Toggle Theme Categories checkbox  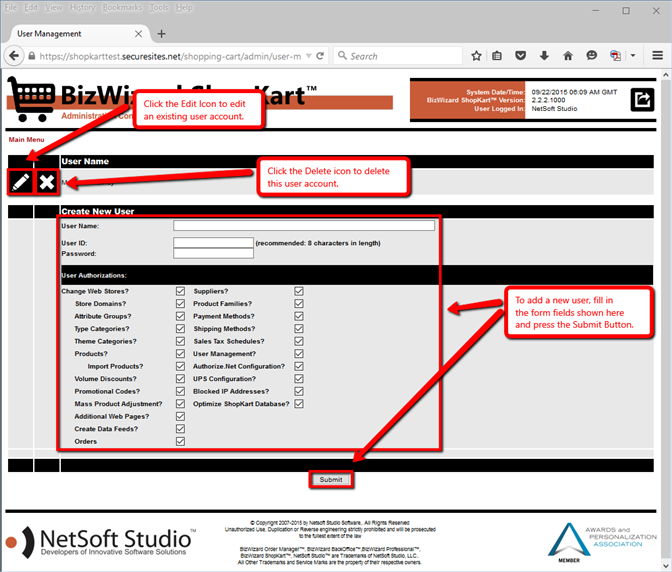point(180,341)
